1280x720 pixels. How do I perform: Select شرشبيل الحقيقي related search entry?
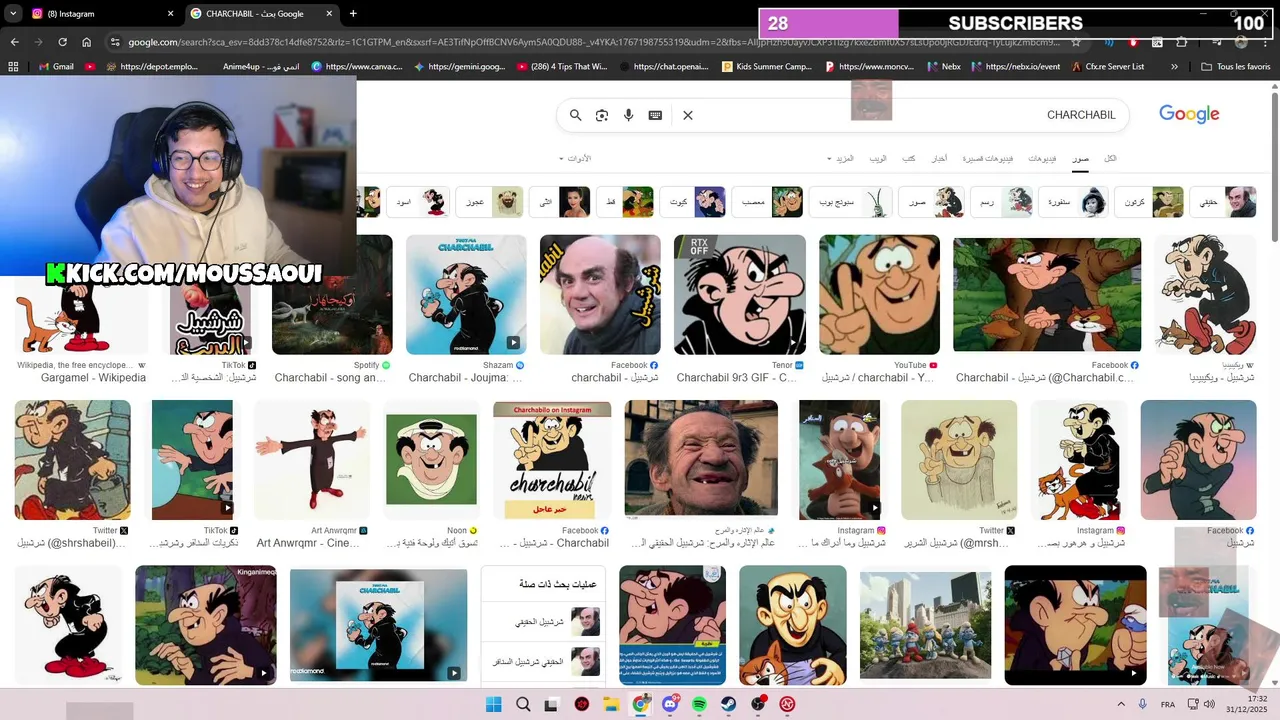(543, 622)
